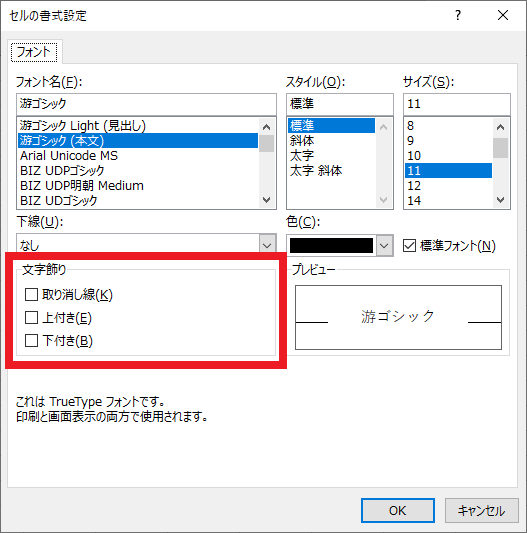Close the cell format dialog
Screen dimensions: 527x533
coord(503,15)
